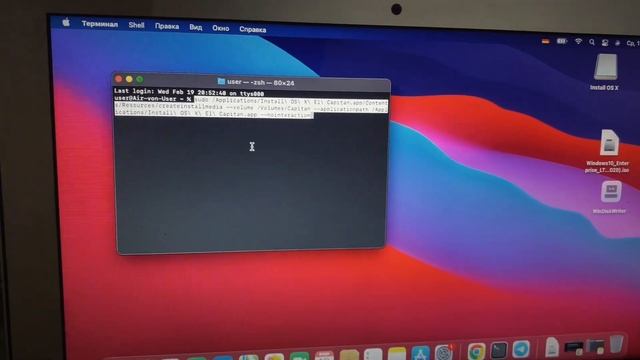This screenshot has height=360, width=640.
Task: Open the Терминал application menu
Action: [100, 24]
